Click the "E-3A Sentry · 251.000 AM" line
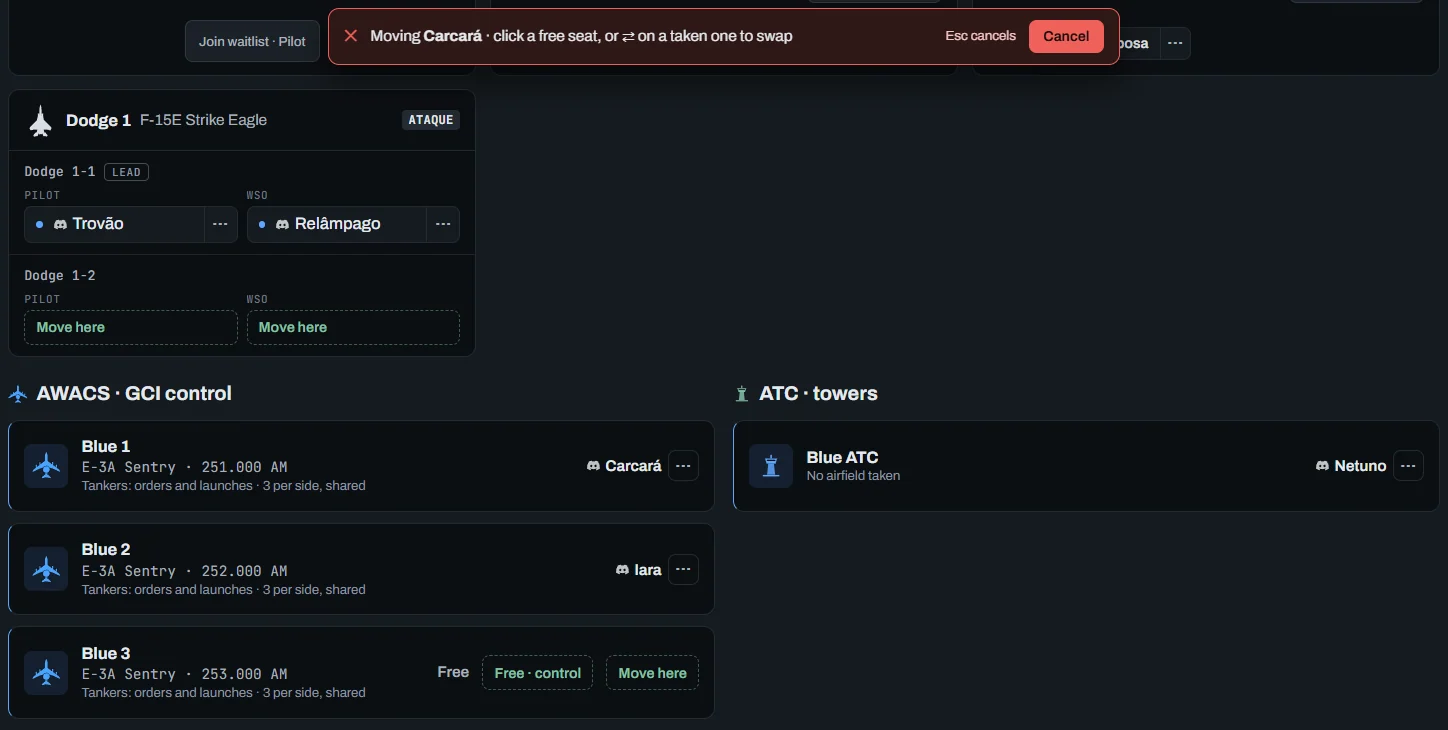Screen dimensions: 1448x730 tap(184, 467)
